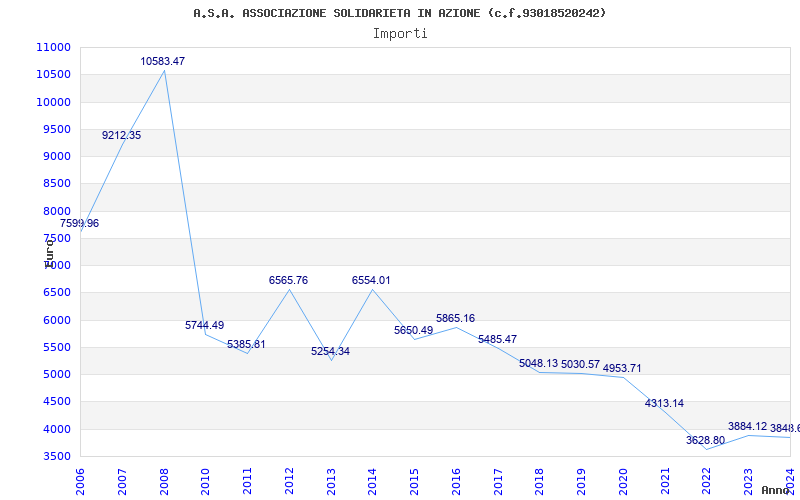Click the 5500 y-axis tick label
Screen dimensions: 800x500
tap(56, 347)
